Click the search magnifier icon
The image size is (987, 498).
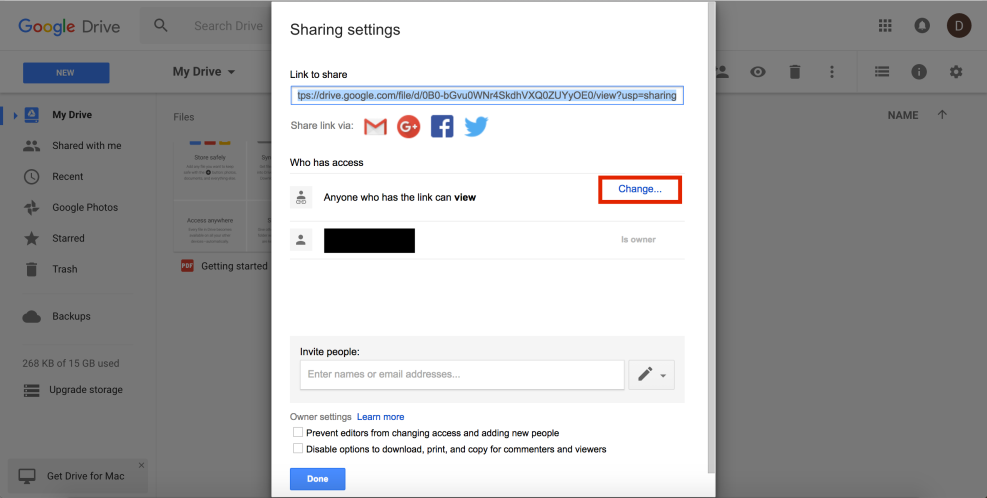(161, 26)
